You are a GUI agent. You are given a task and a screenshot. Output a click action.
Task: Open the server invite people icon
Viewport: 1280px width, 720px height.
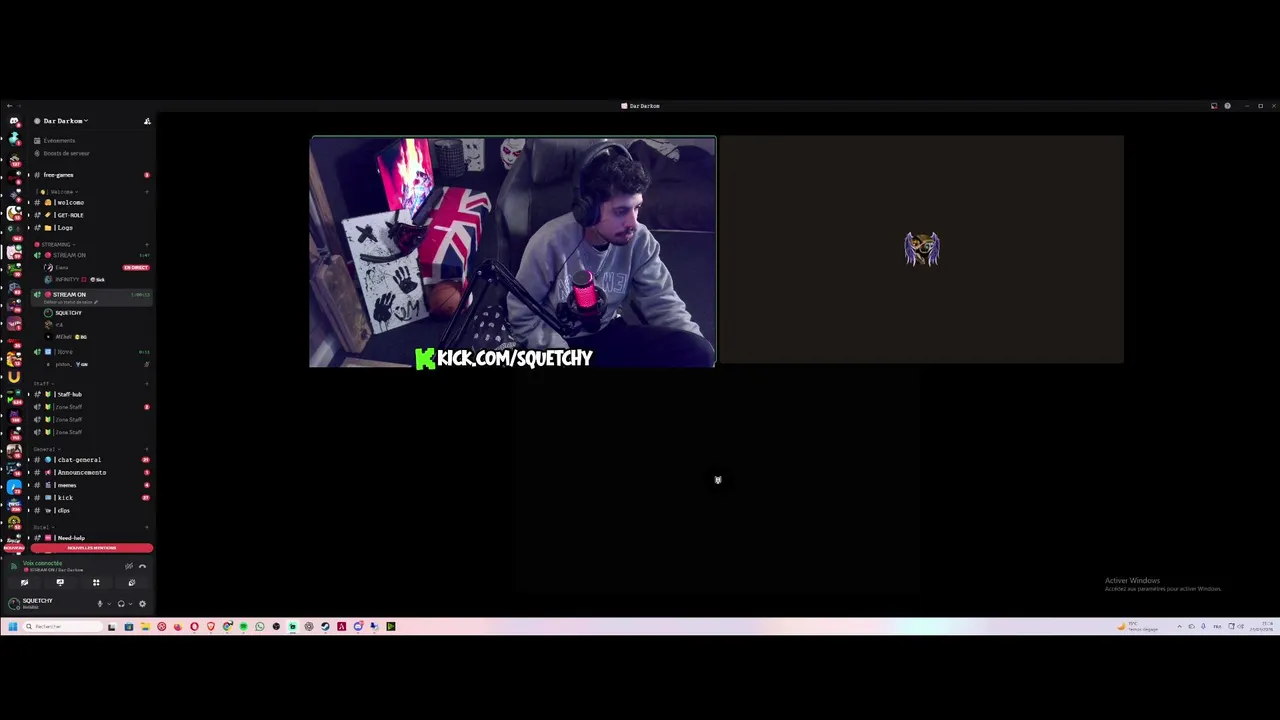pos(147,121)
